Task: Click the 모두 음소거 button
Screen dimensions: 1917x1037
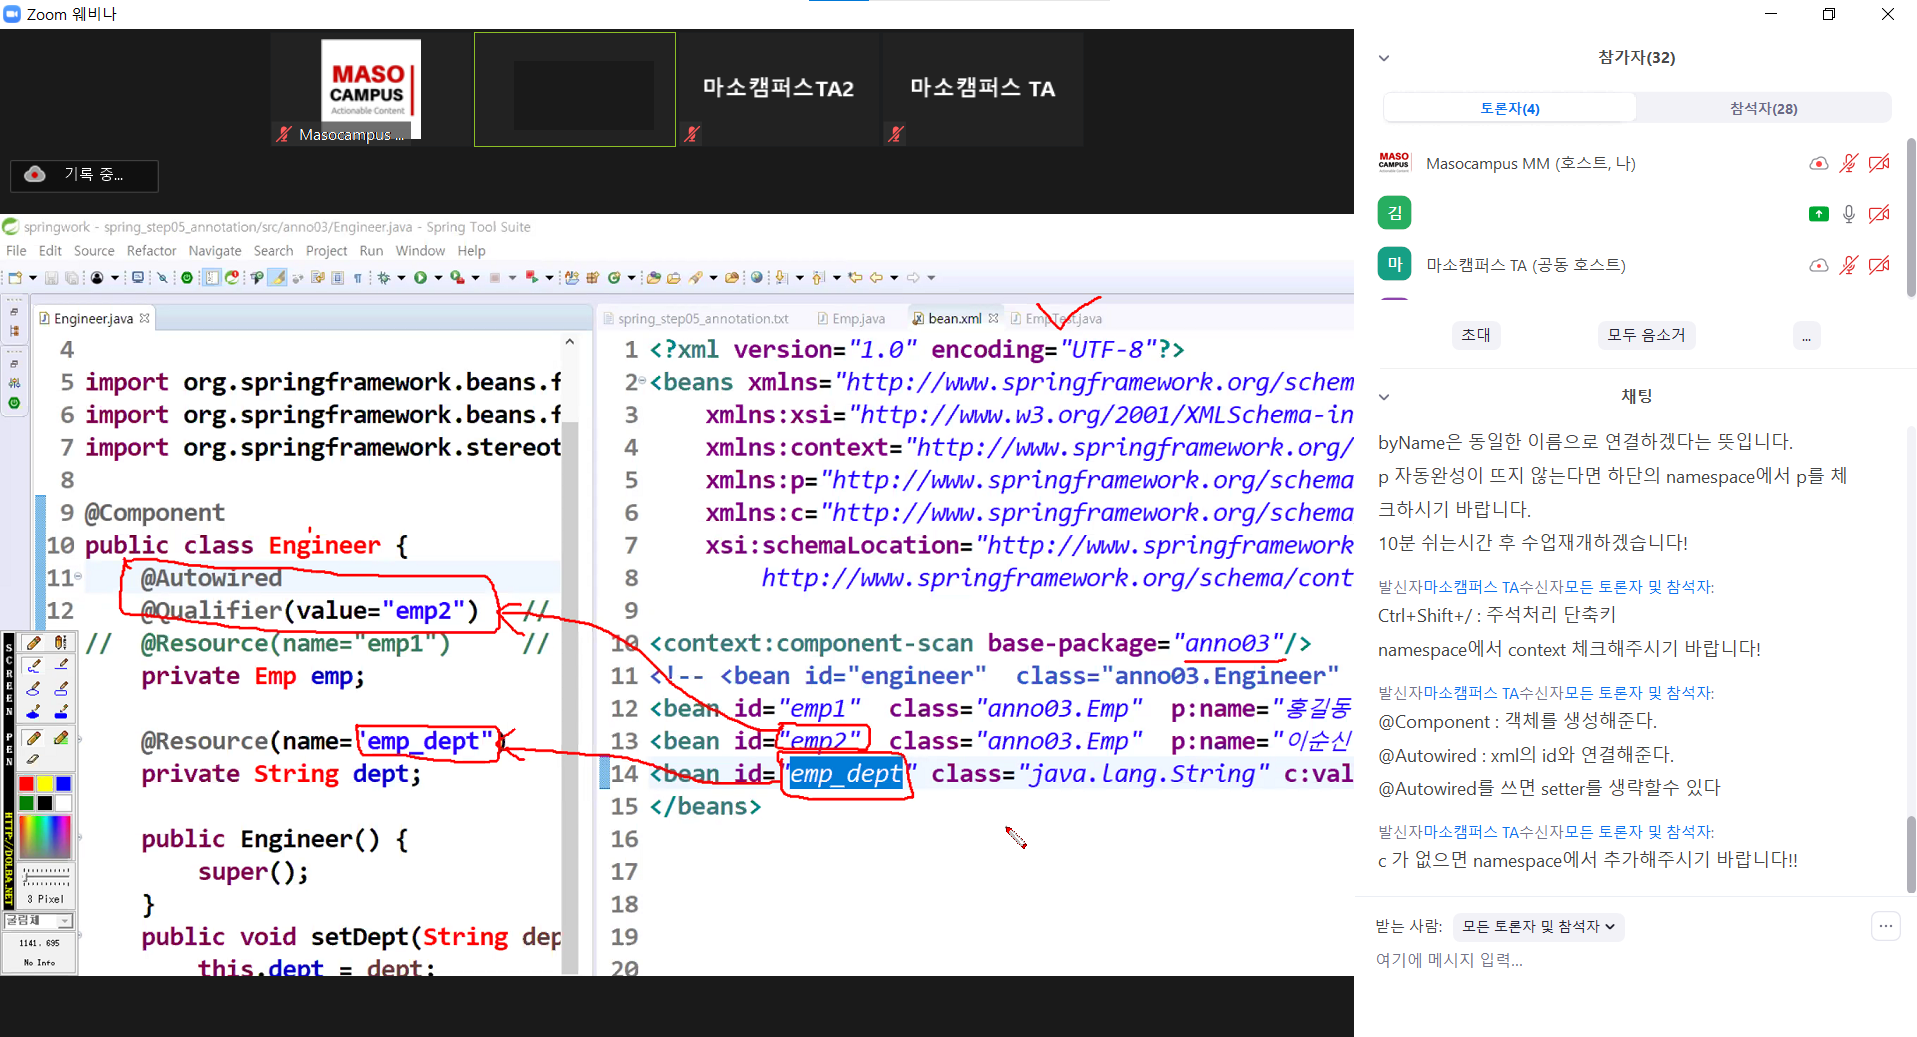Action: point(1645,335)
